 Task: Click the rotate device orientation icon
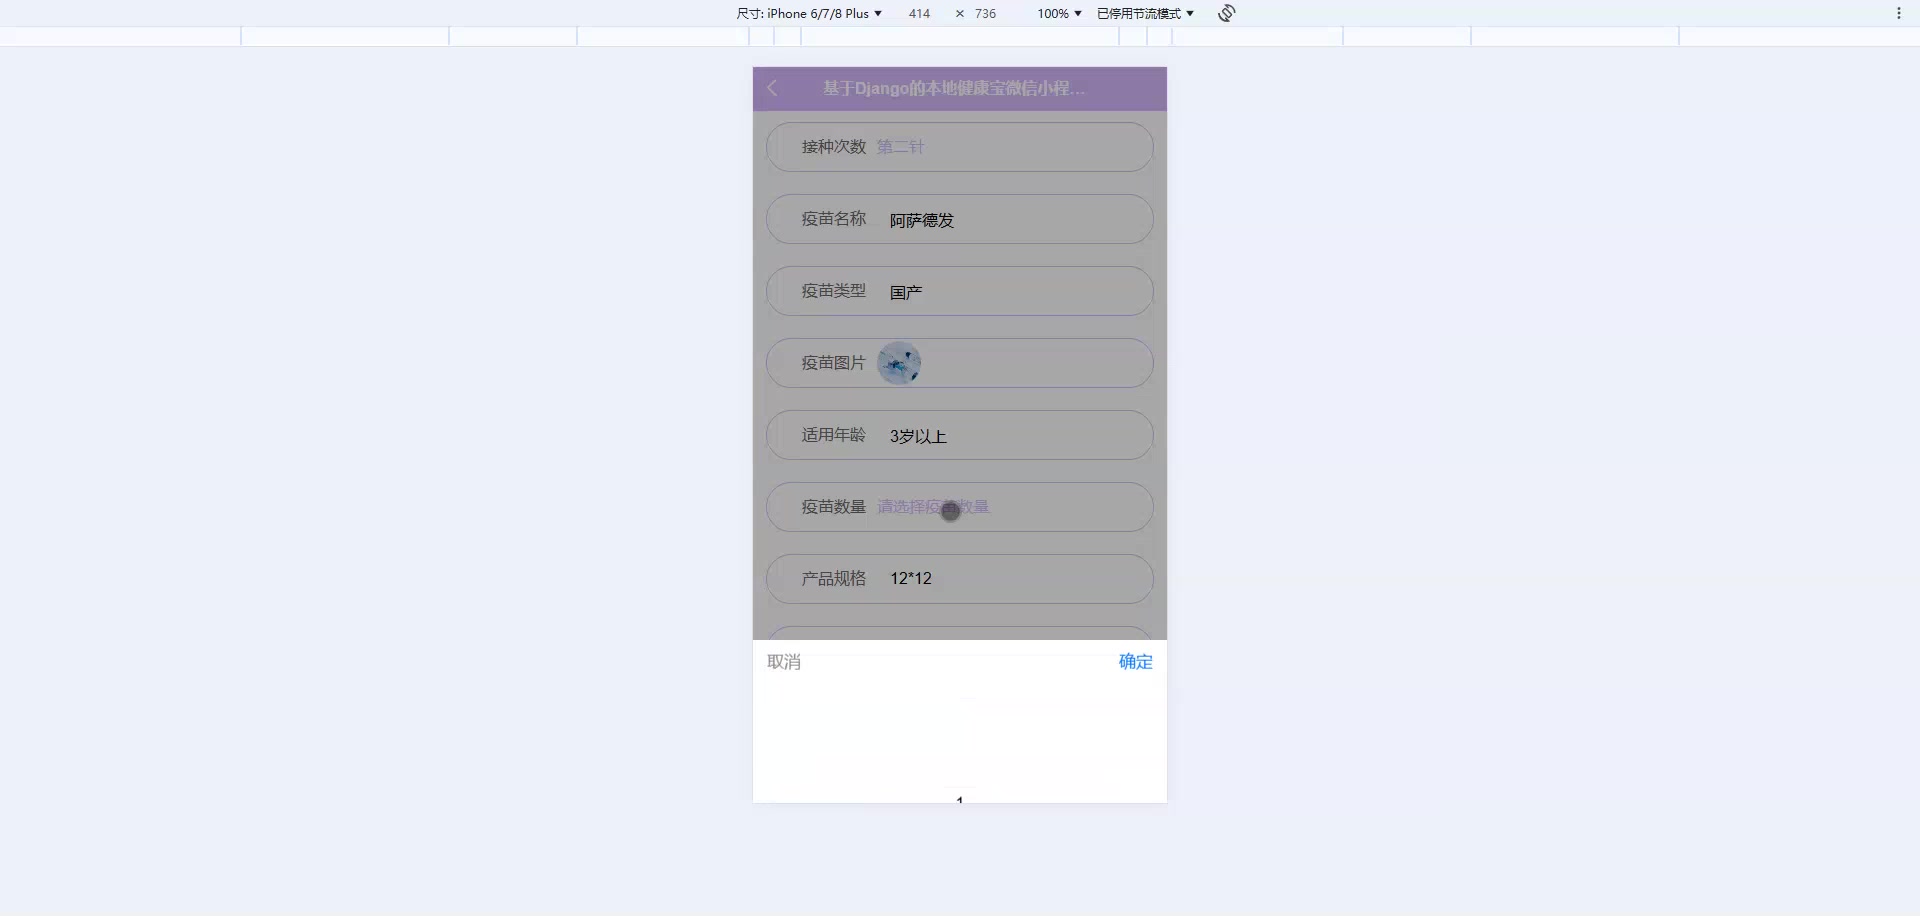(x=1225, y=13)
